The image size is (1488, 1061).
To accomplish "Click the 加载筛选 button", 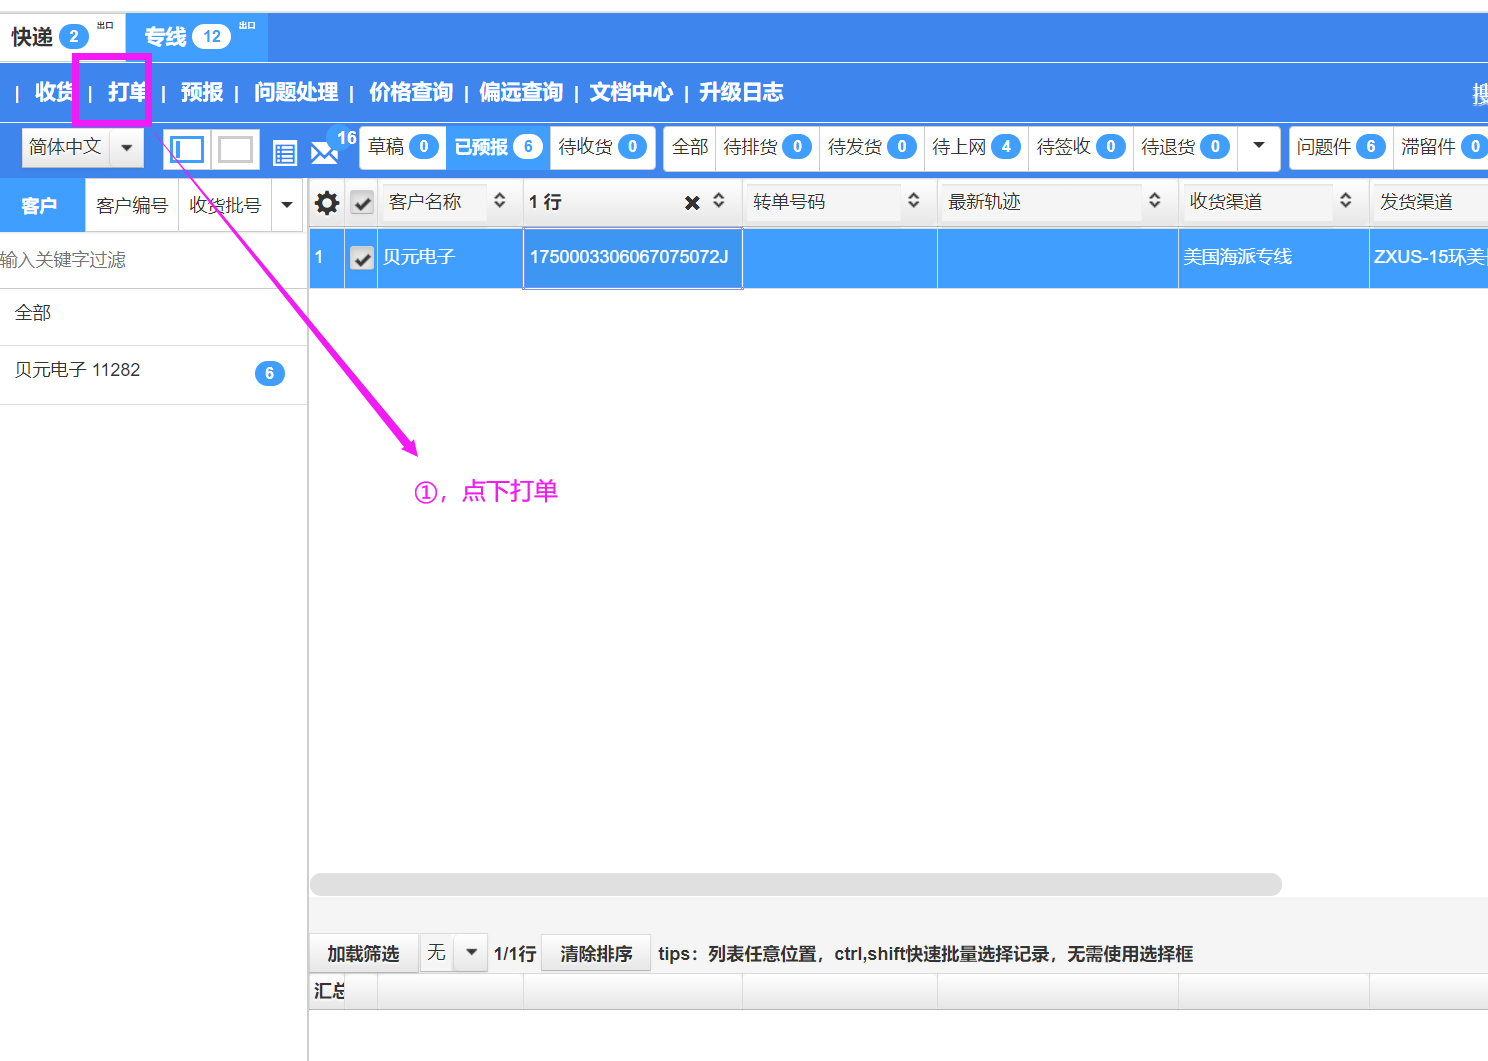I will [363, 954].
